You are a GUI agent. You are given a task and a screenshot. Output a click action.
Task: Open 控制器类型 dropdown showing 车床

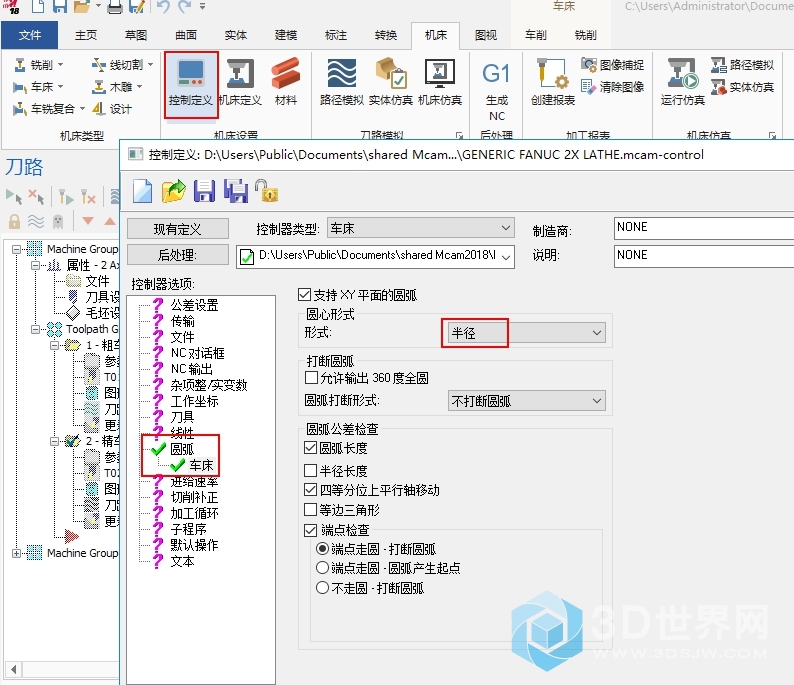tap(421, 228)
